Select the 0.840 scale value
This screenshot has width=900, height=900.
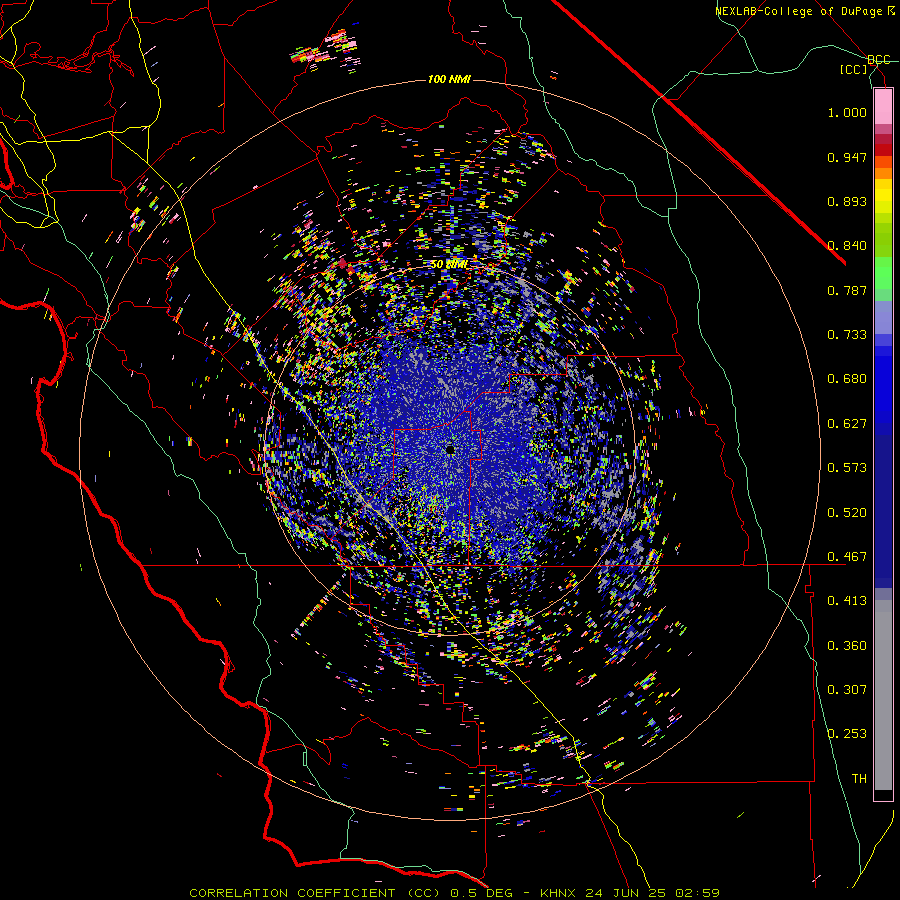847,246
